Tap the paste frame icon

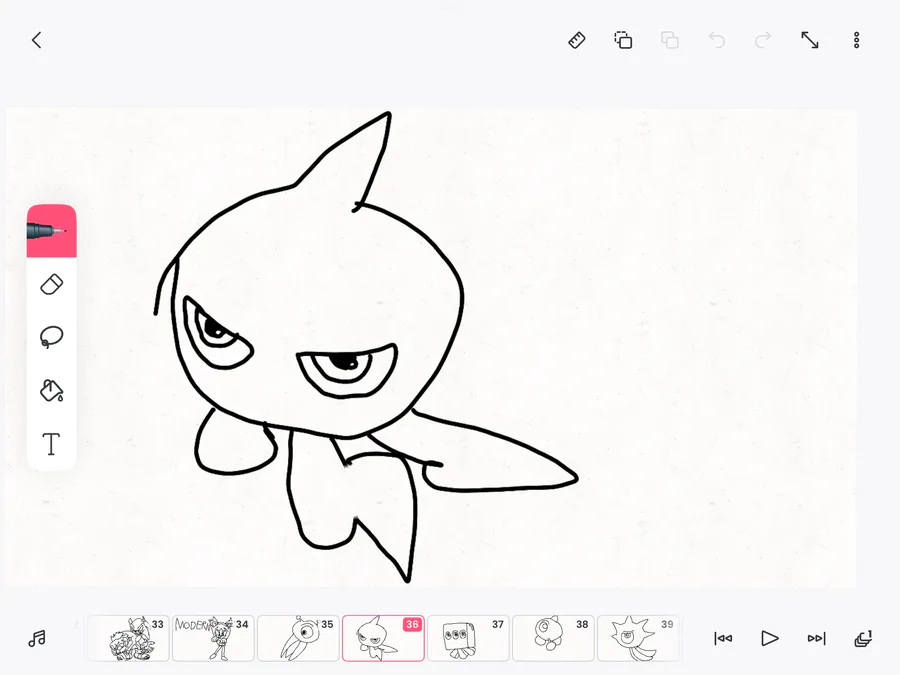point(670,40)
